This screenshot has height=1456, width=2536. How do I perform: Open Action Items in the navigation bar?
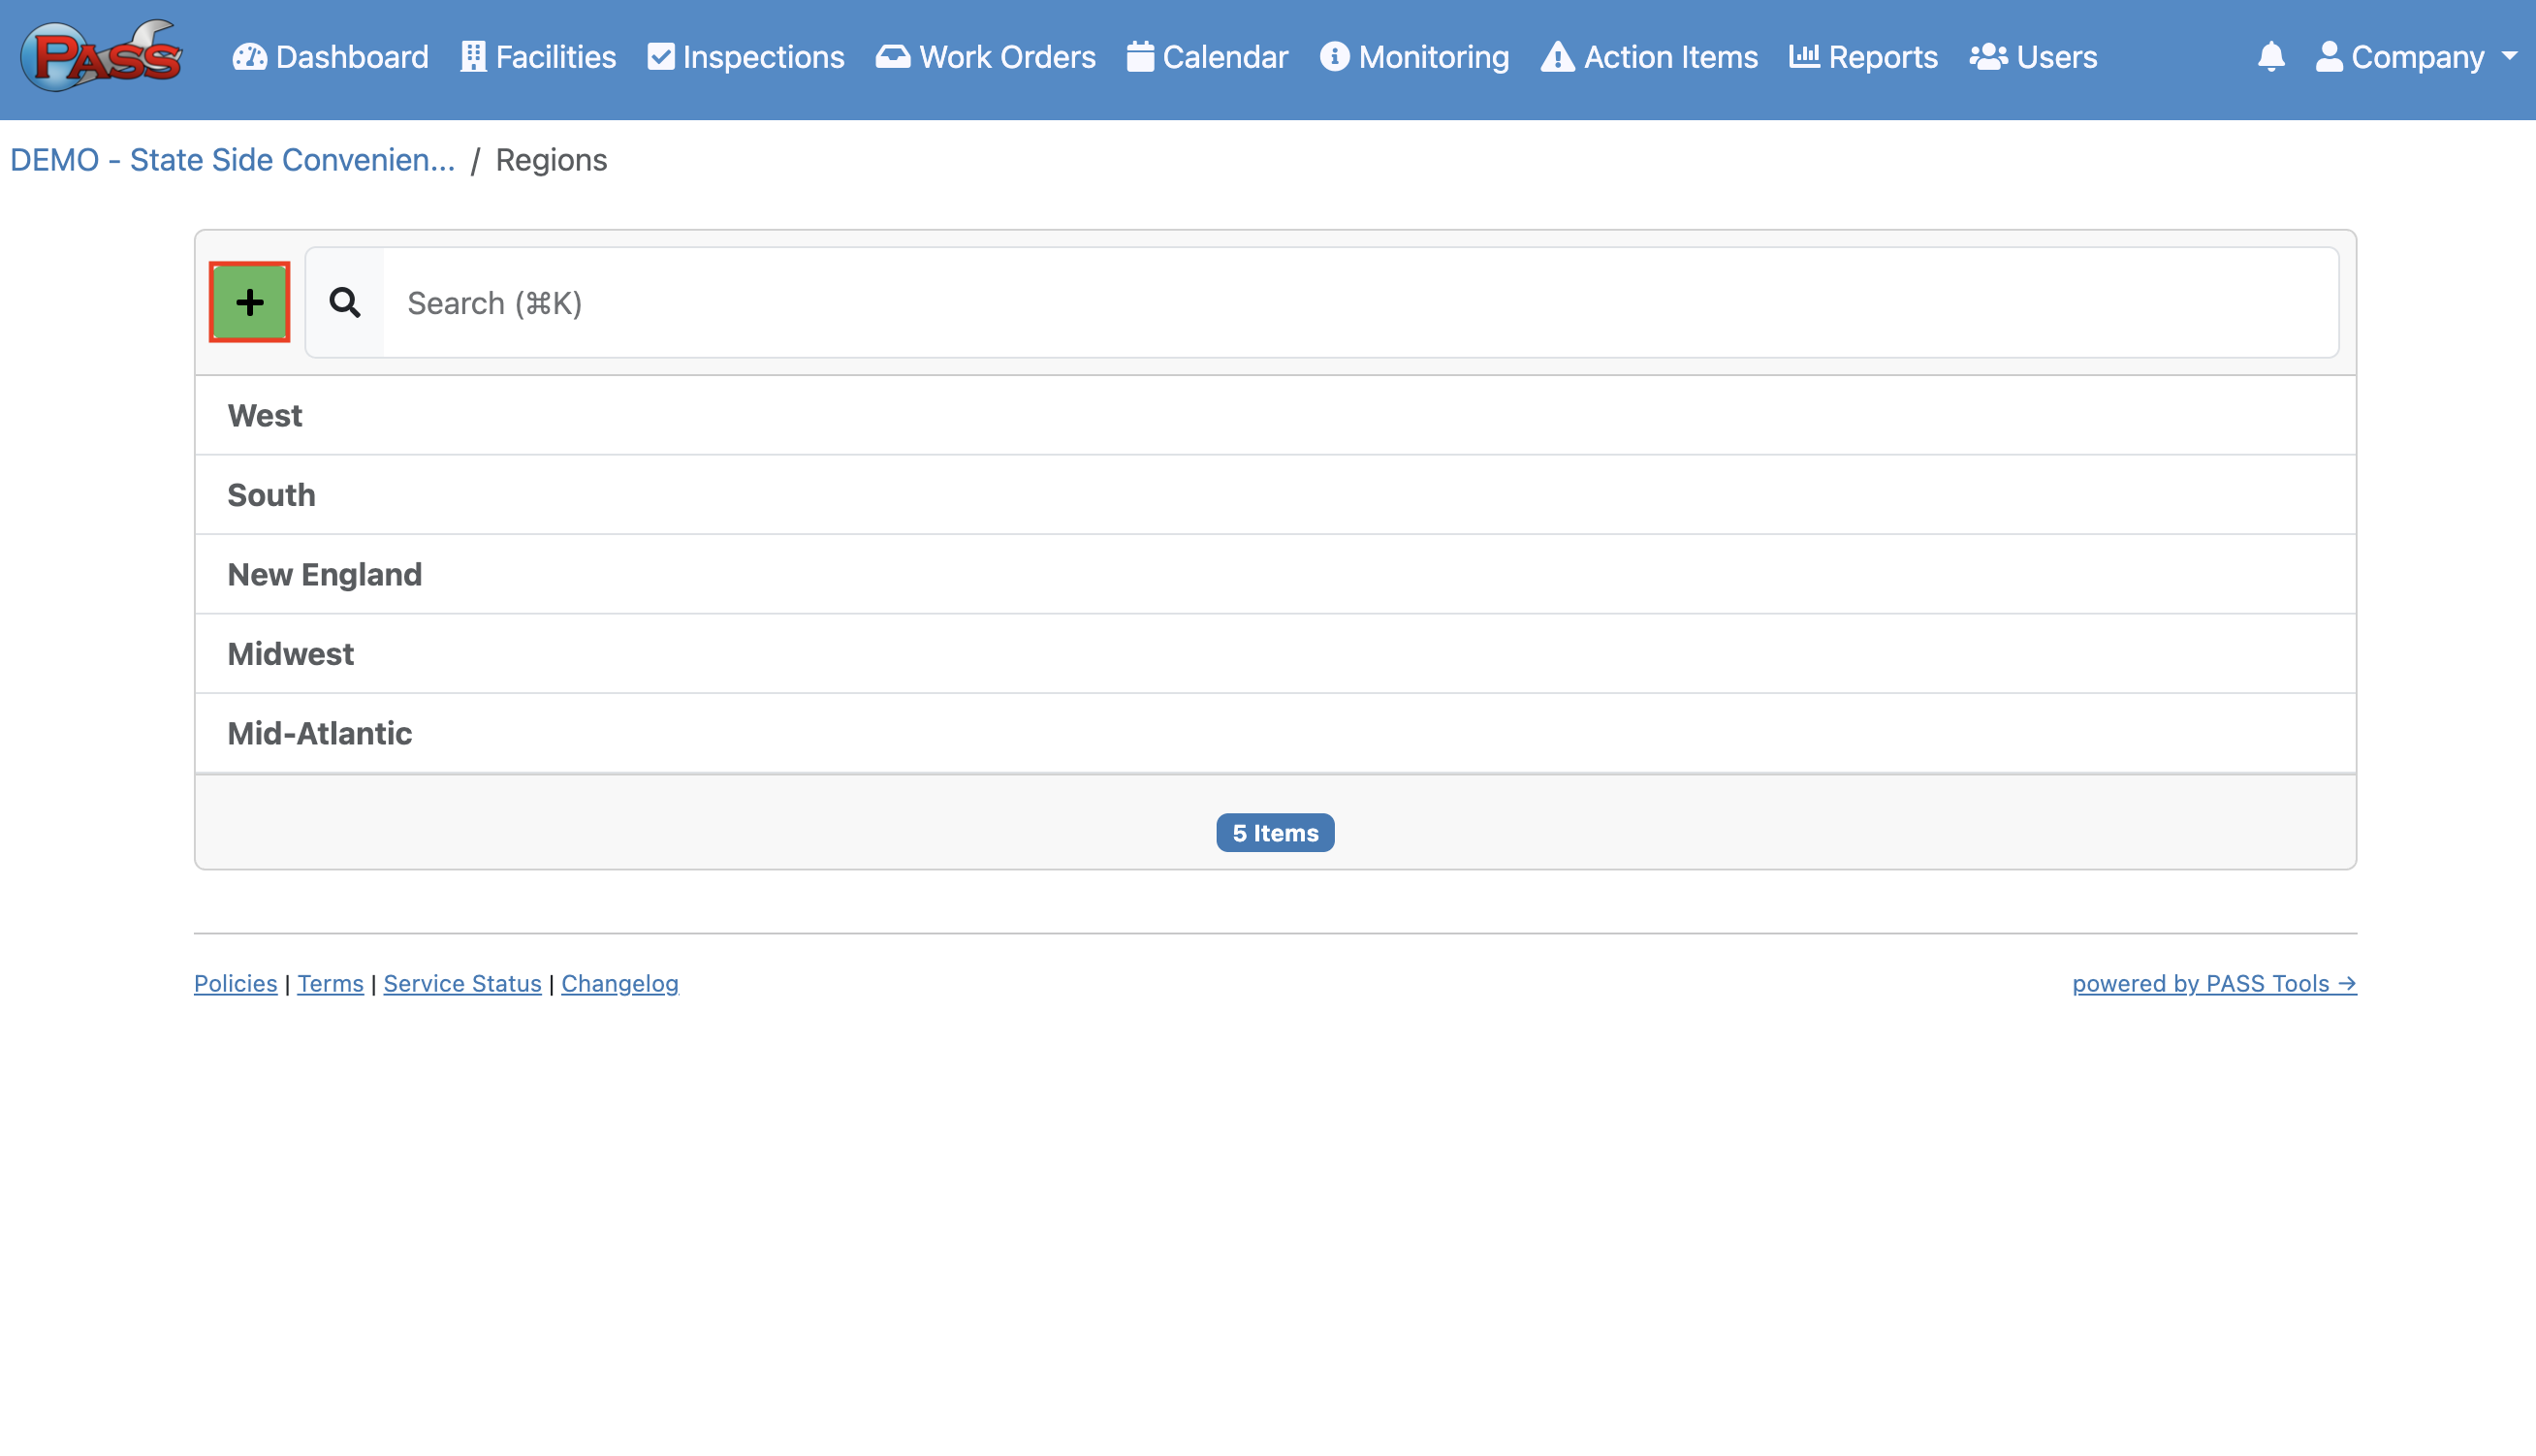pos(1649,57)
